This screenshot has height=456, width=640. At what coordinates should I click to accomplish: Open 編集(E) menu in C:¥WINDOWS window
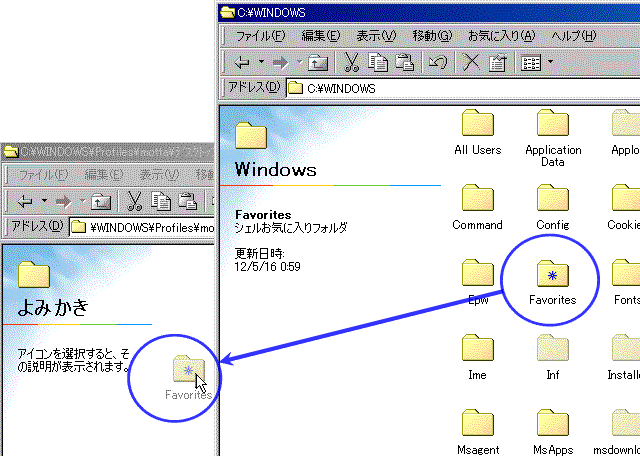[x=320, y=36]
